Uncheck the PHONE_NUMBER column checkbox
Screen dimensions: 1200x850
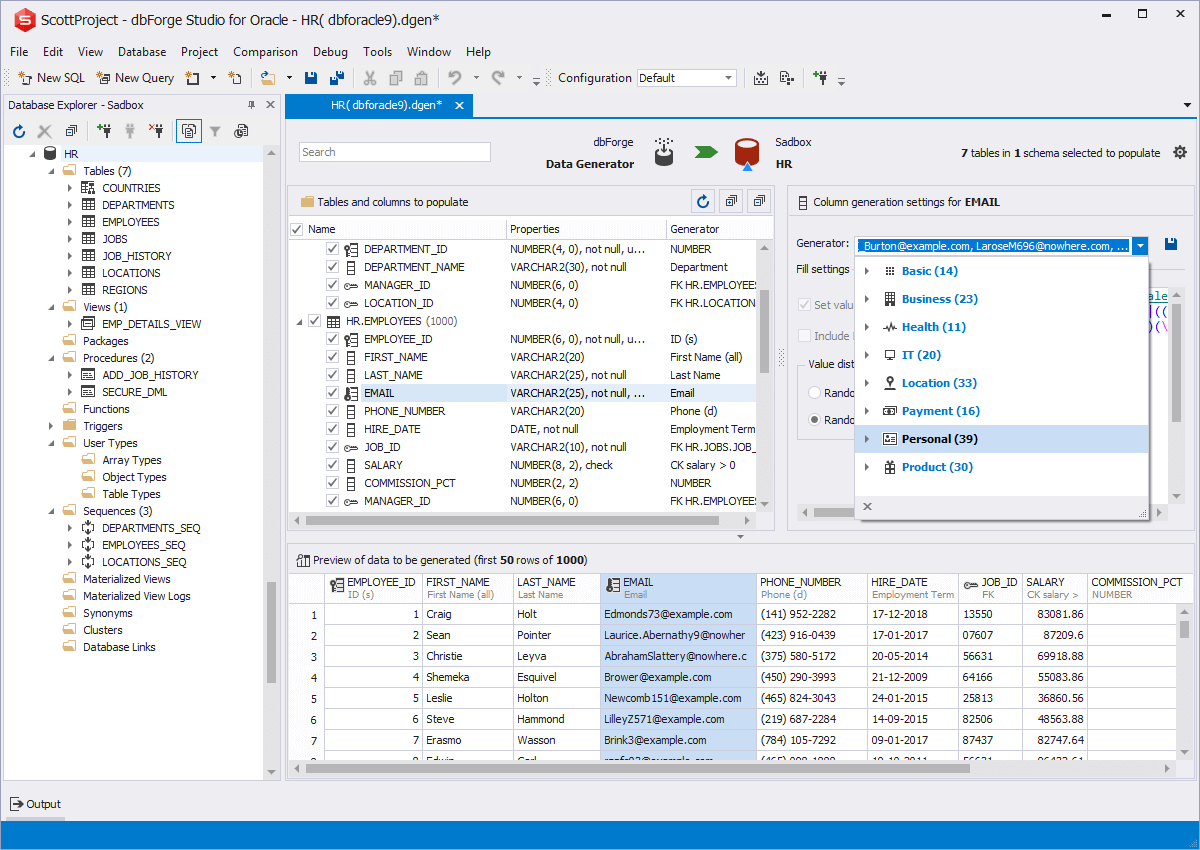click(x=332, y=411)
